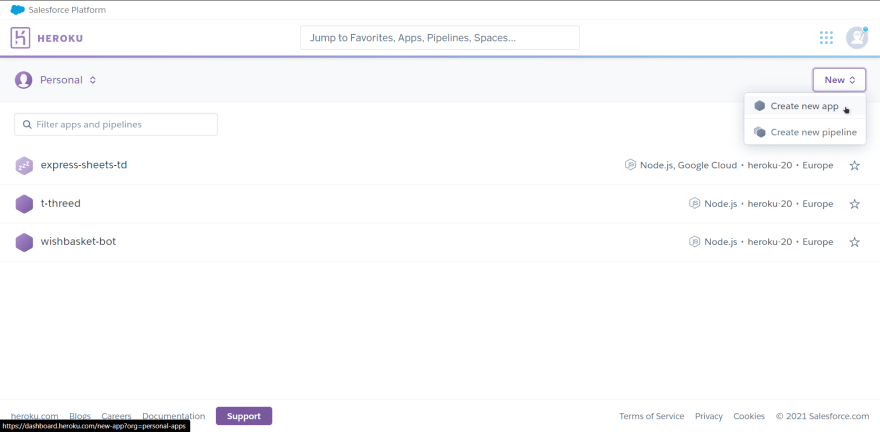Click the Personal account avatar icon
The height and width of the screenshot is (432, 880).
point(24,80)
